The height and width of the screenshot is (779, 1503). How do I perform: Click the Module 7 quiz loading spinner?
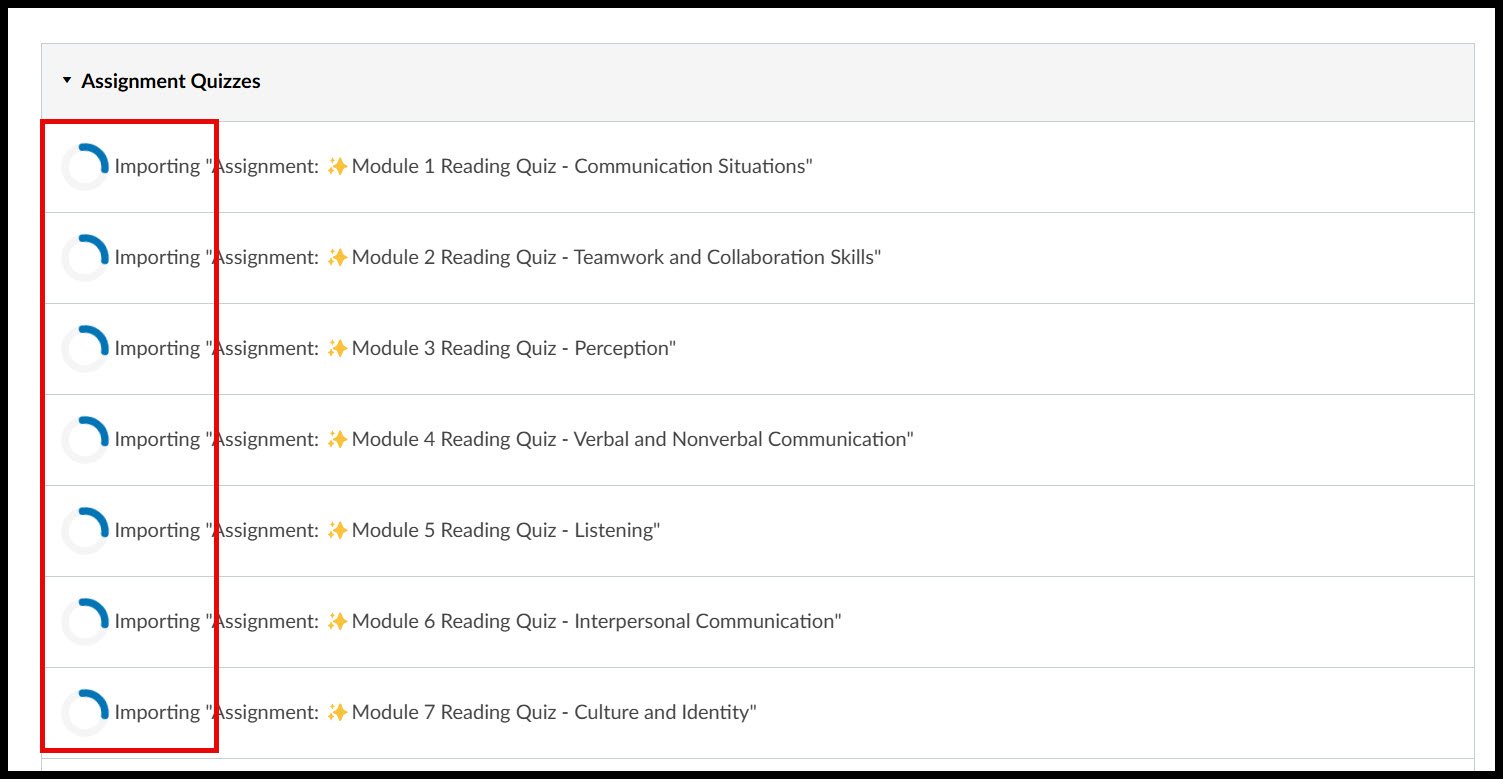tap(85, 711)
